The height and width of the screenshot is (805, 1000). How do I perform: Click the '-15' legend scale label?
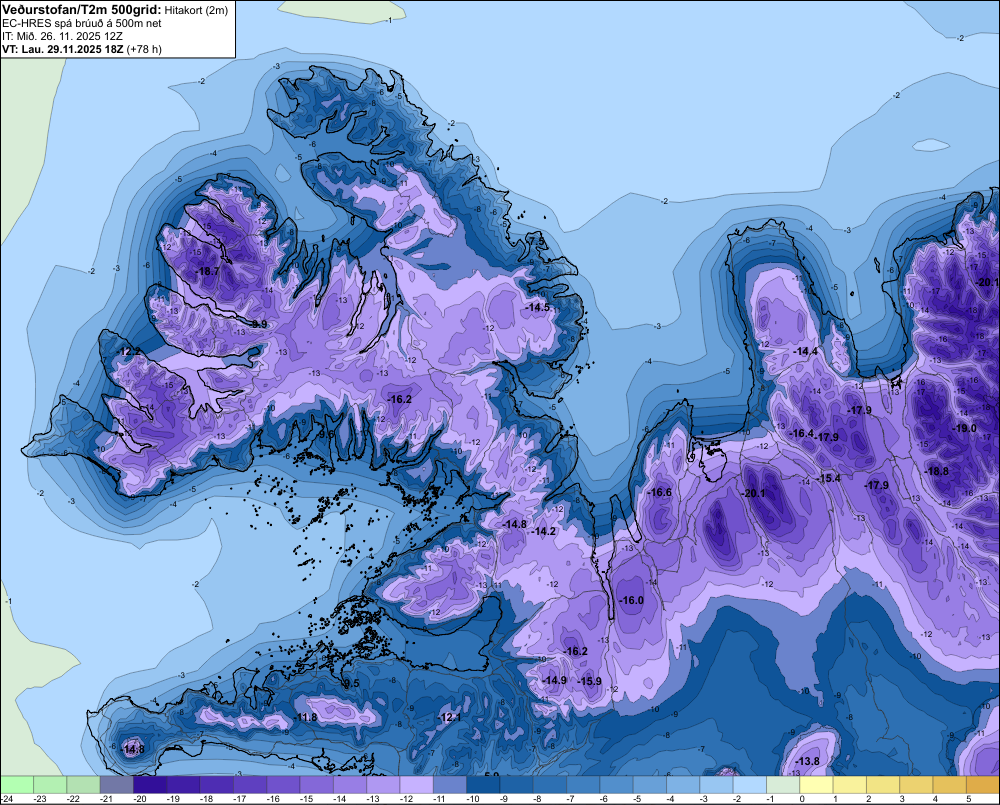click(306, 799)
